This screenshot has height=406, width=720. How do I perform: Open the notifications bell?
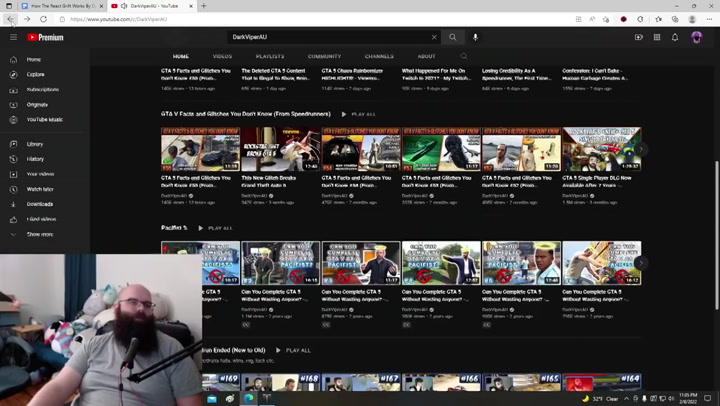tap(675, 37)
